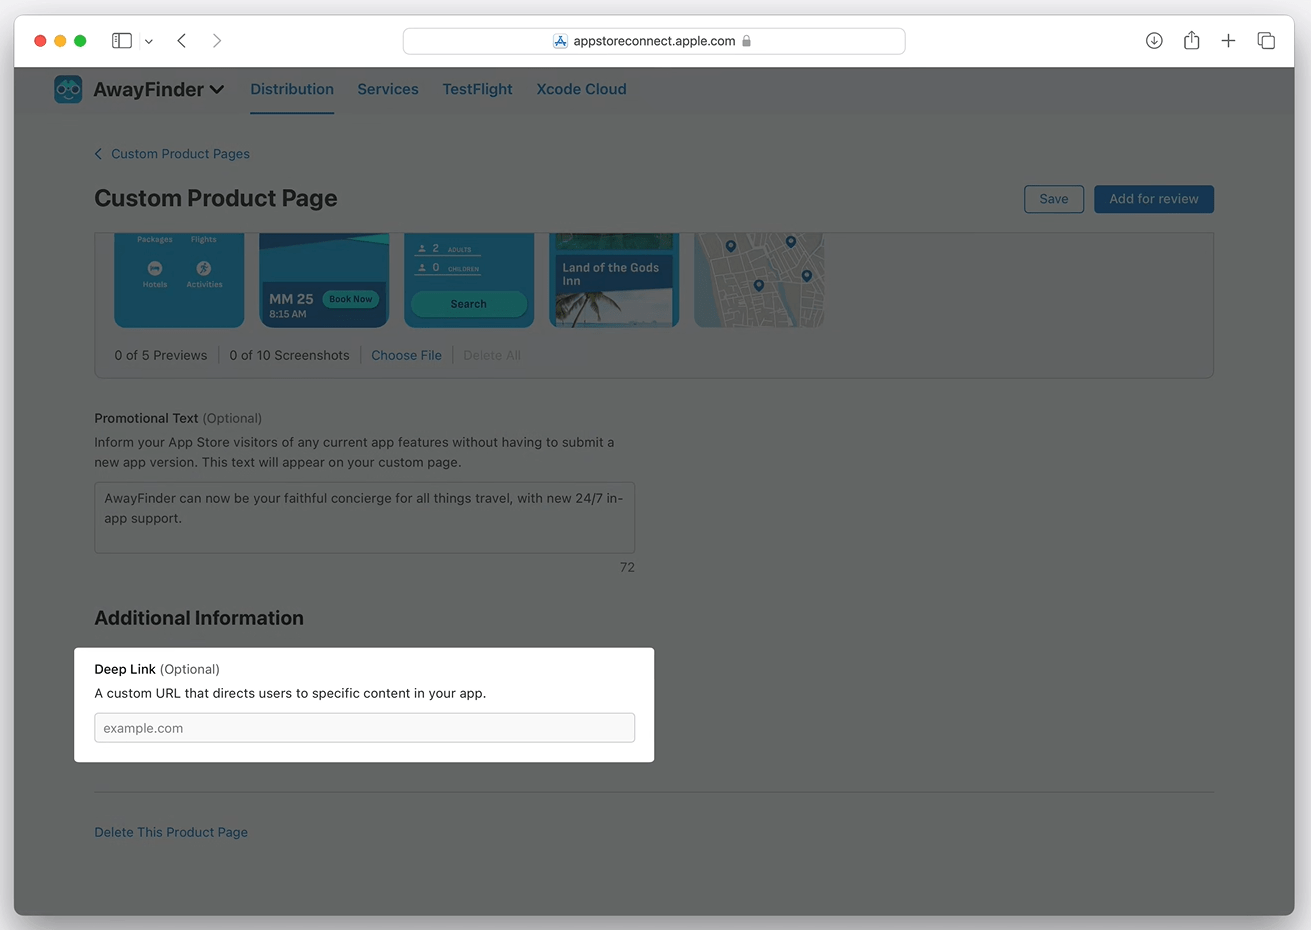Switch to the Services tab
The height and width of the screenshot is (930, 1311).
click(x=388, y=89)
